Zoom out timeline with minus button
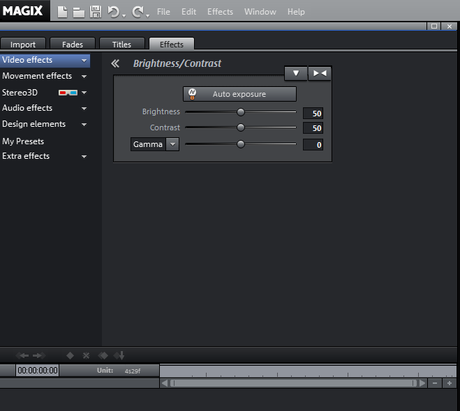 coord(435,383)
